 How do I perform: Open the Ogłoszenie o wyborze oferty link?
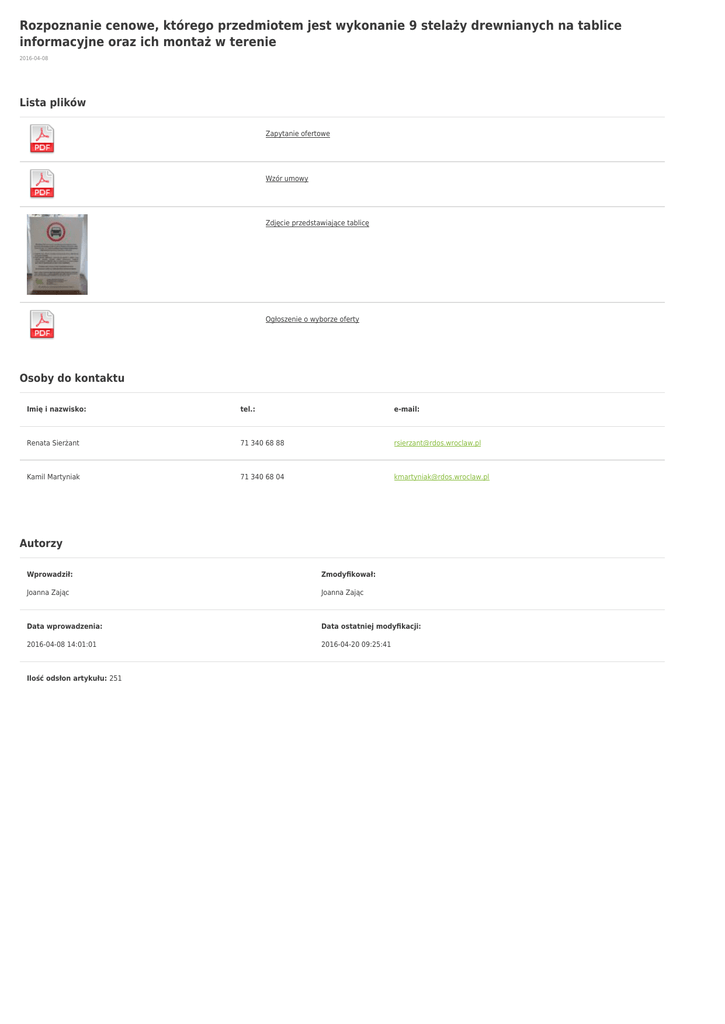click(312, 319)
